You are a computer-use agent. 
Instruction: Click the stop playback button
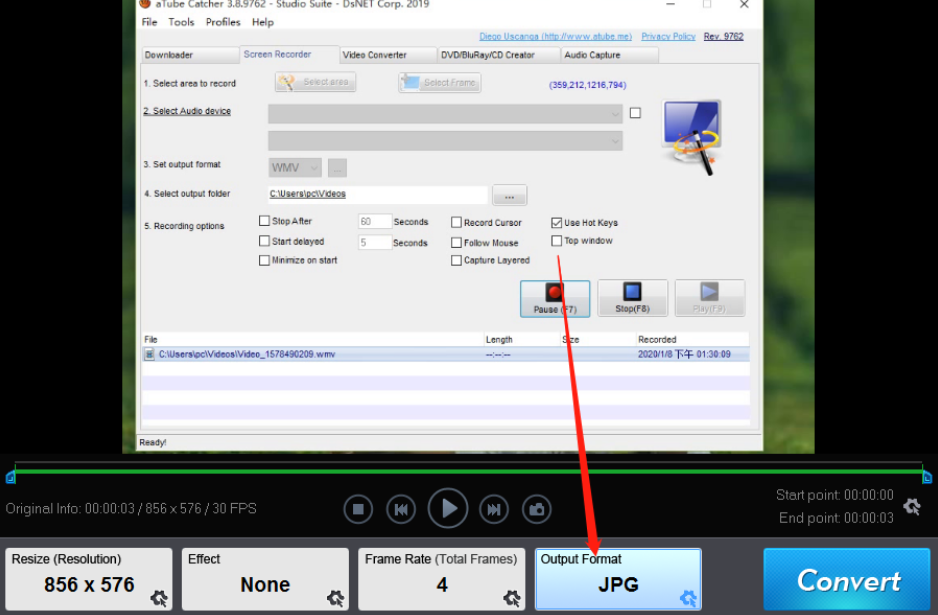[358, 509]
